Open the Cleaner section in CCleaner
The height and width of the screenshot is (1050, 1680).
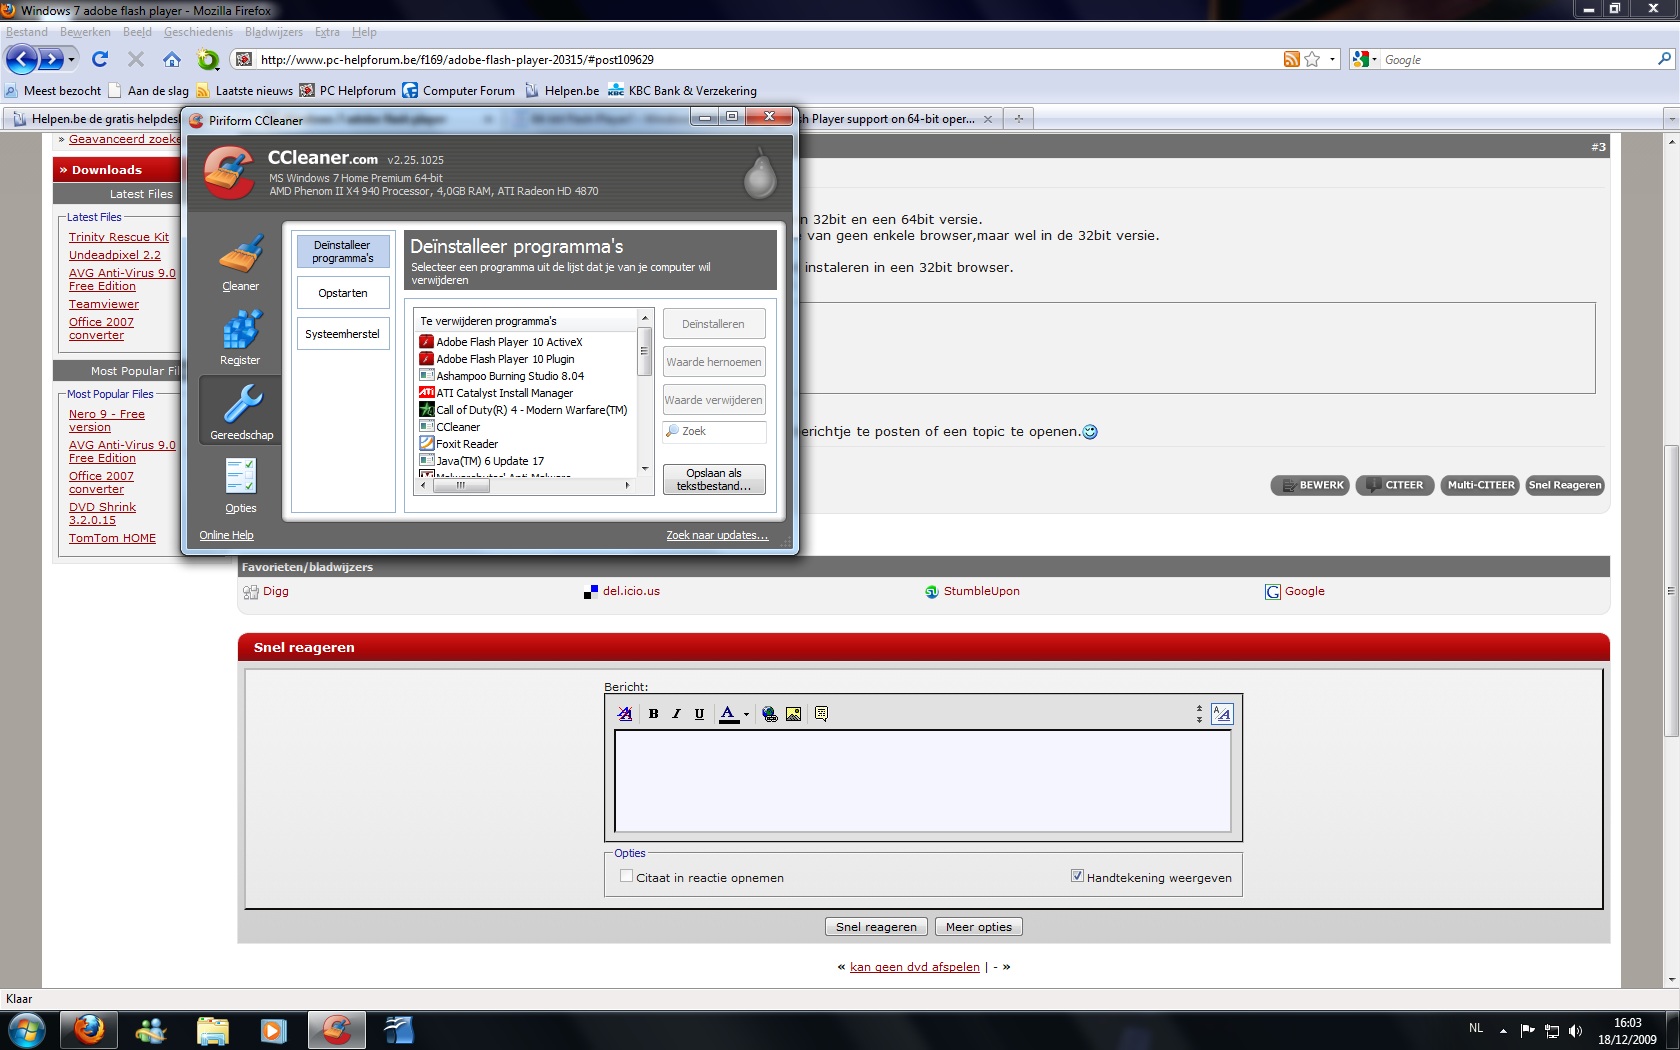240,263
